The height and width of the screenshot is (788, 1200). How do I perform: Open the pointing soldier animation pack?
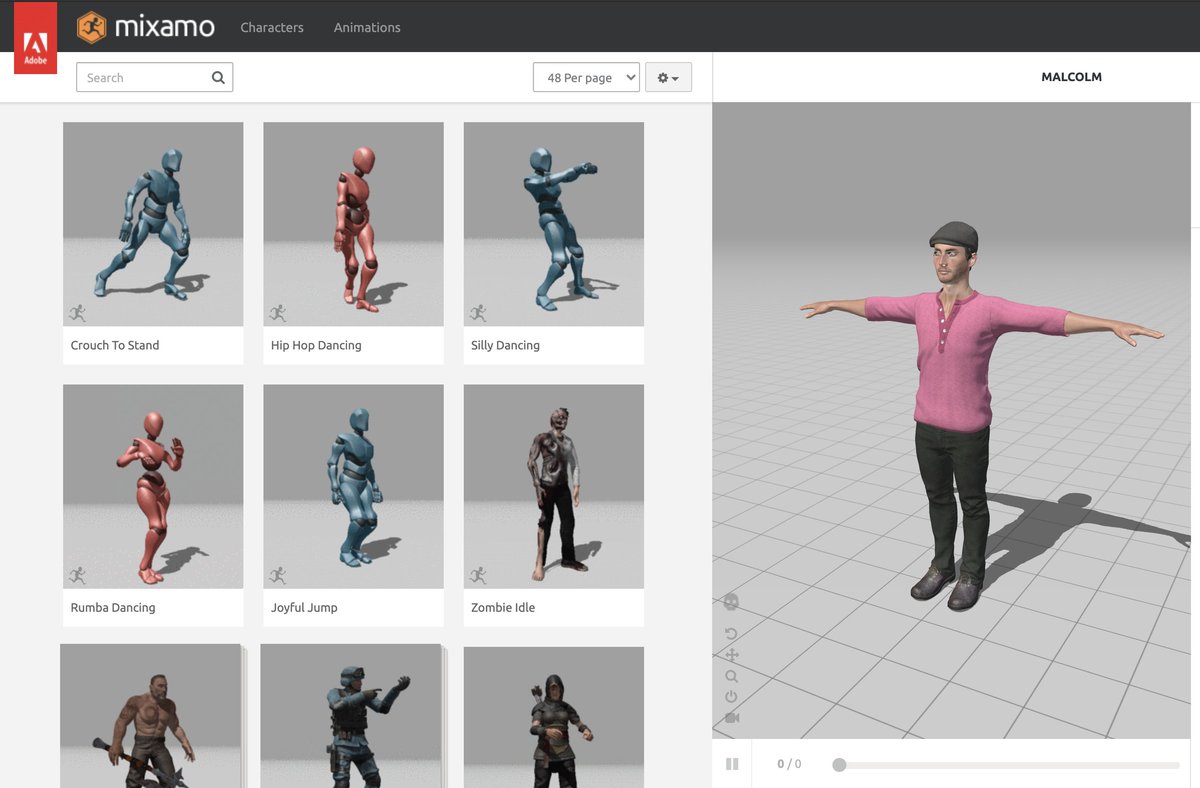(353, 716)
